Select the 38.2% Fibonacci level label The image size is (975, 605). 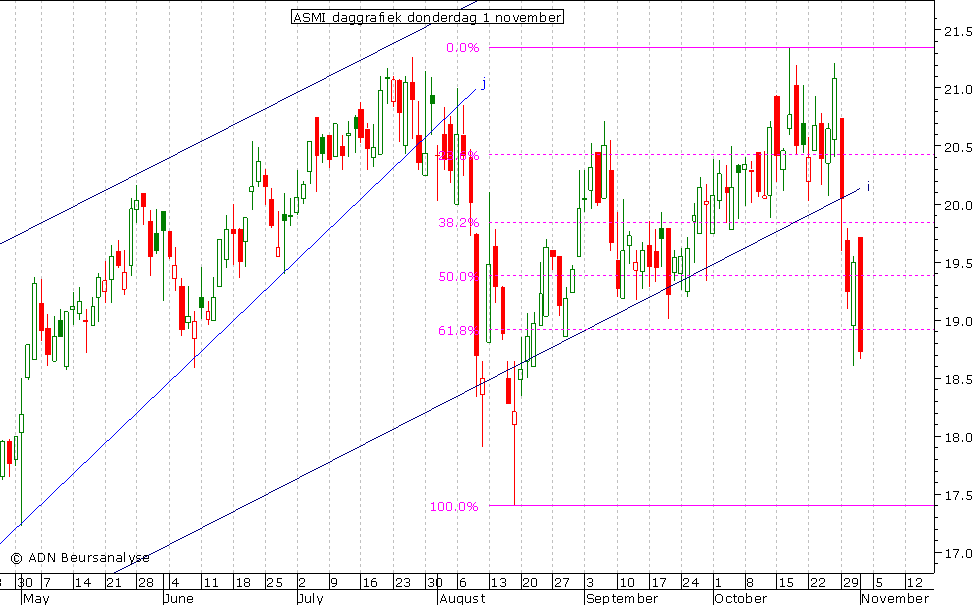coord(458,223)
